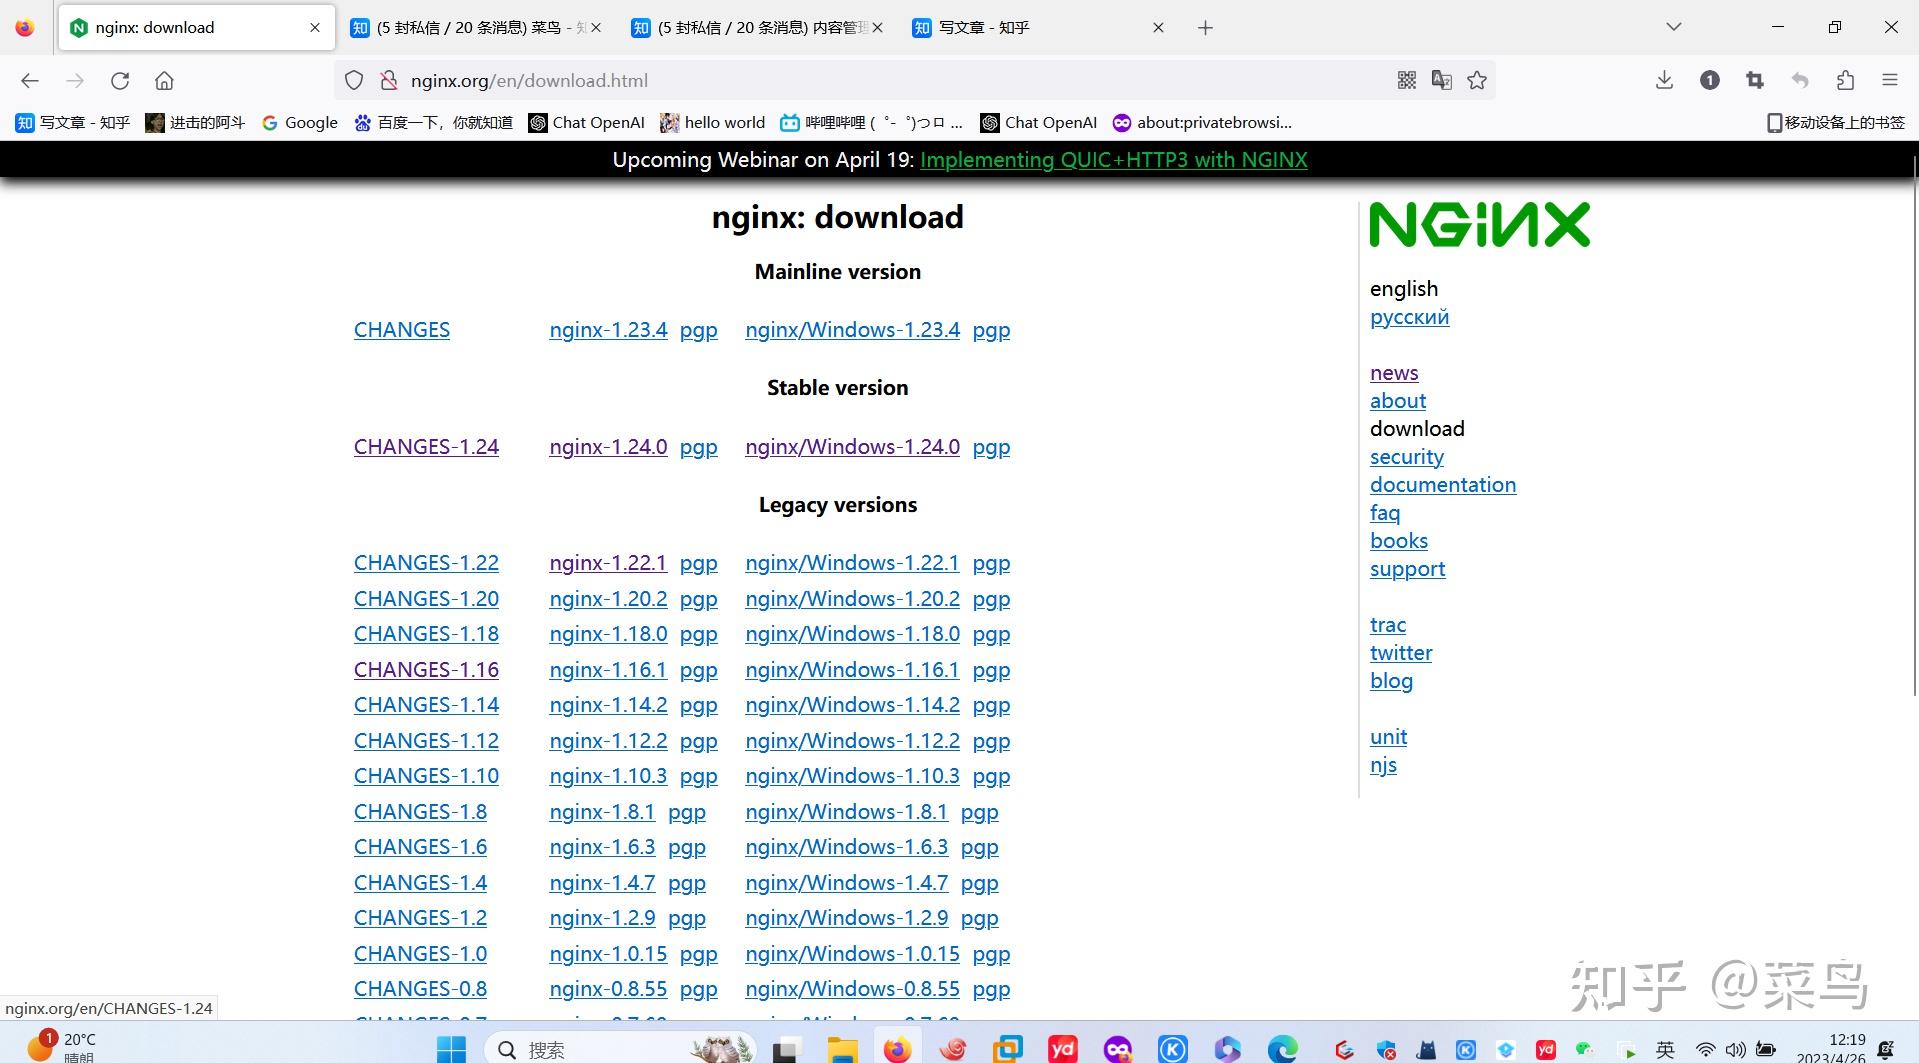Viewport: 1919px width, 1063px height.
Task: Open pgp signature for nginx-1.10.3
Action: point(698,776)
